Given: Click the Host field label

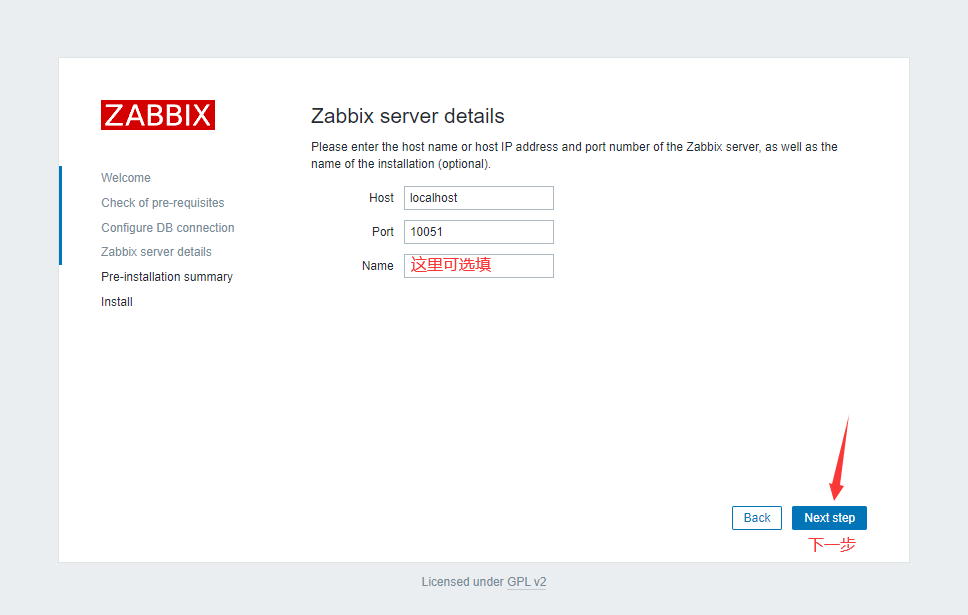Looking at the screenshot, I should (x=381, y=198).
